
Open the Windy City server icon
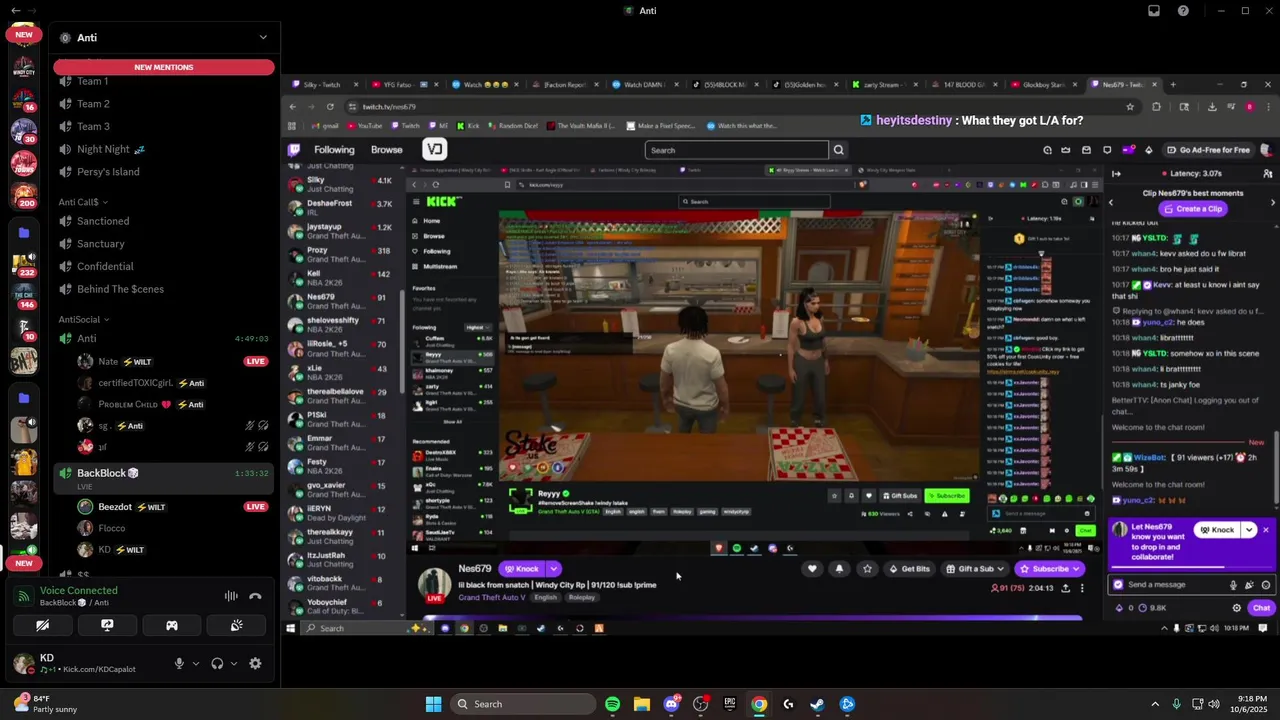point(23,68)
